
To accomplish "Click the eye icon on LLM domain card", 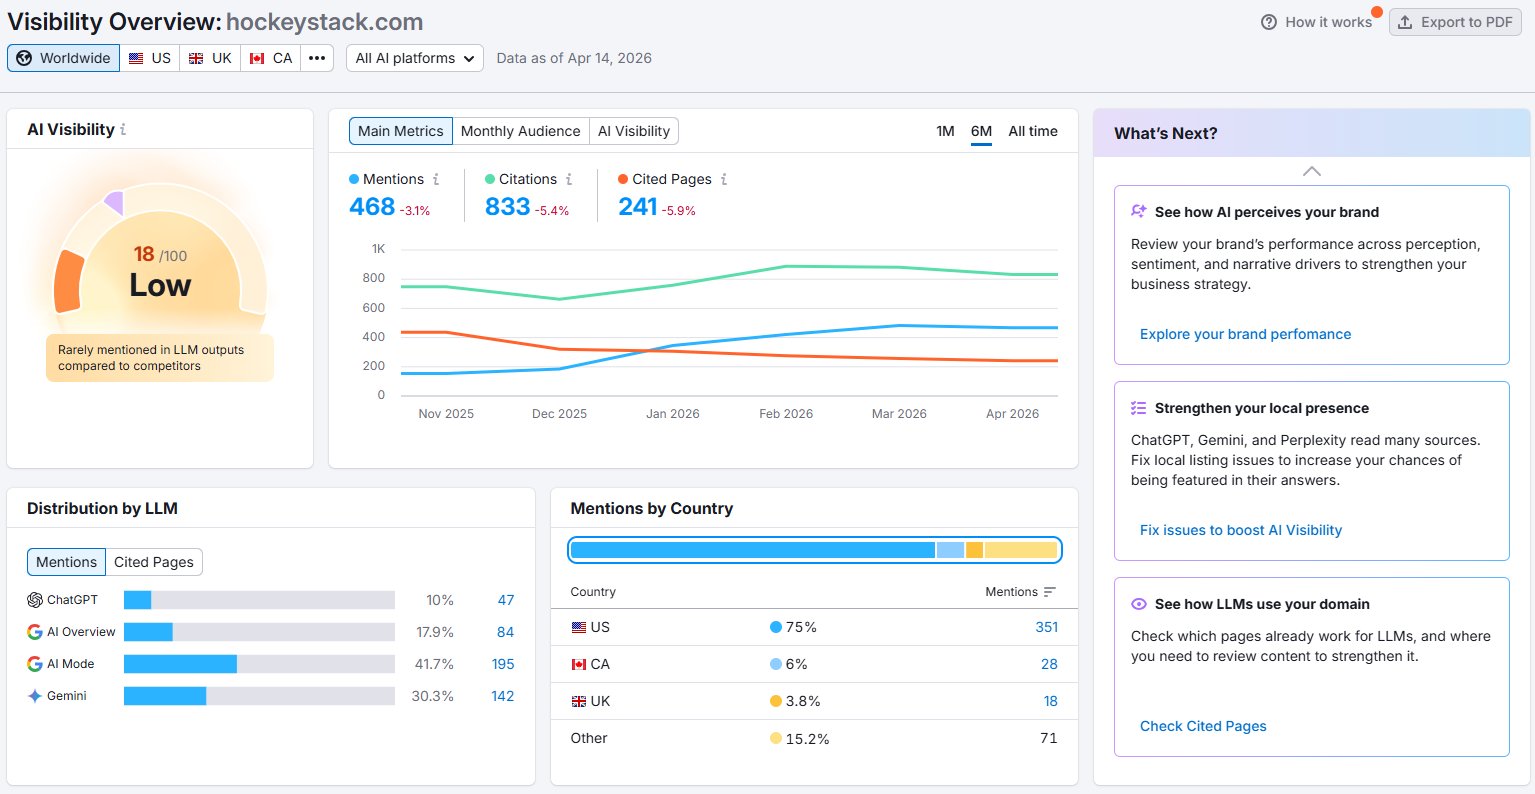I will [1138, 604].
